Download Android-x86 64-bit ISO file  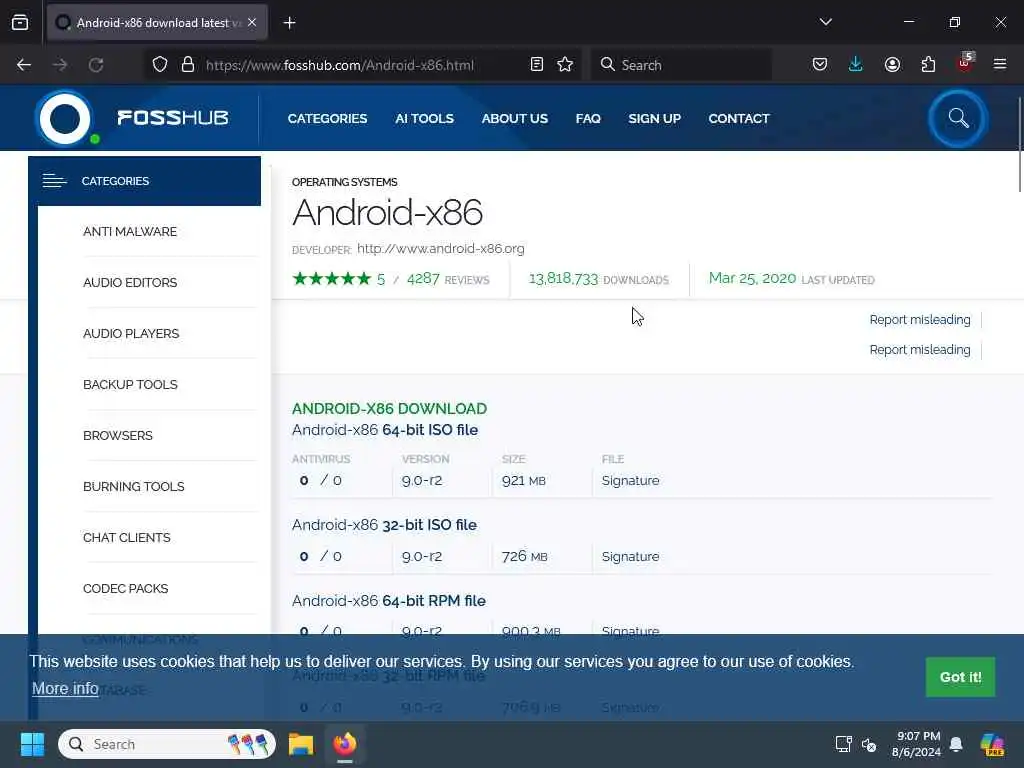point(385,430)
